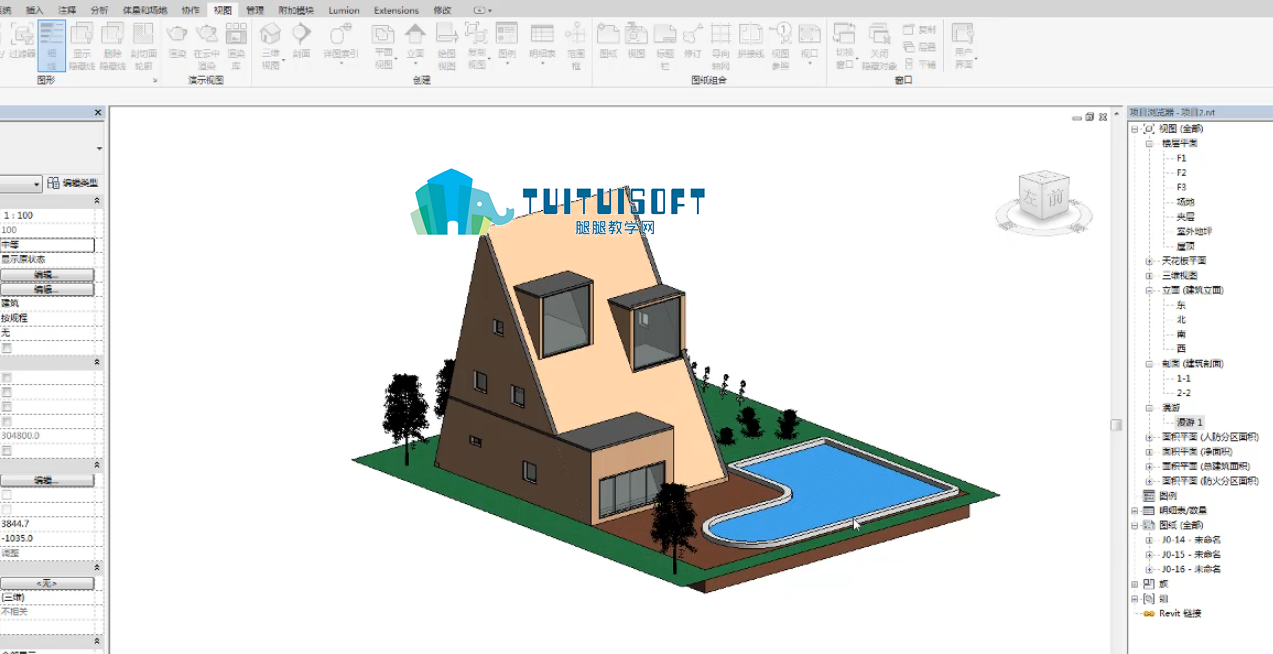Click the Properties panel close button
The width and height of the screenshot is (1273, 654).
(x=97, y=113)
